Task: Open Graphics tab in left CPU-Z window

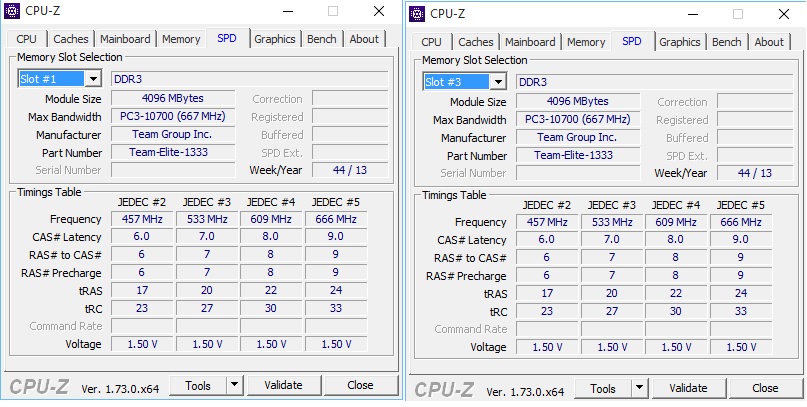Action: coord(275,39)
